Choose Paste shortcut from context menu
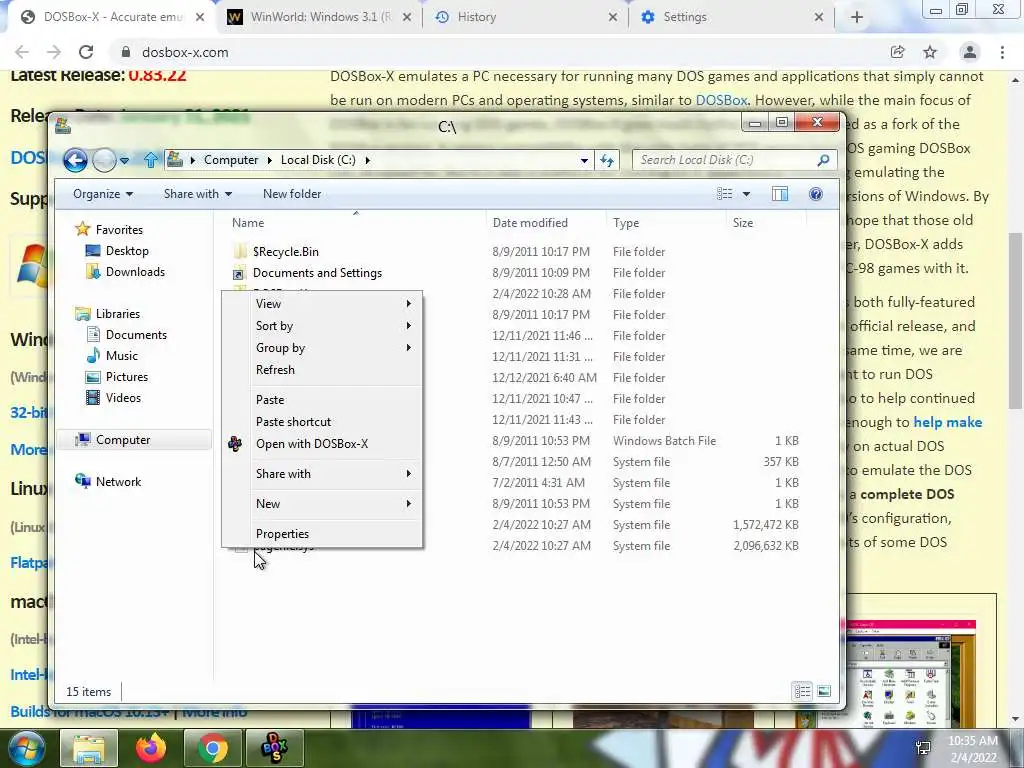The height and width of the screenshot is (768, 1024). click(323, 422)
